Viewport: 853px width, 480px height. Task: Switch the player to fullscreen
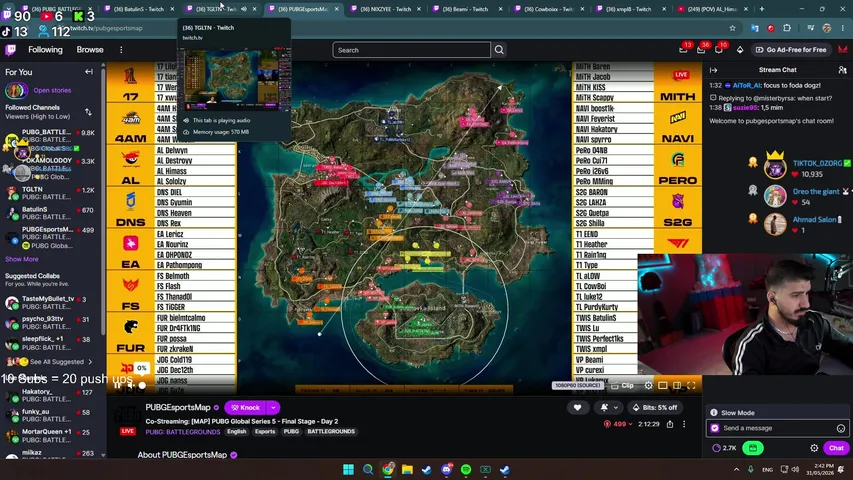pyautogui.click(x=691, y=385)
